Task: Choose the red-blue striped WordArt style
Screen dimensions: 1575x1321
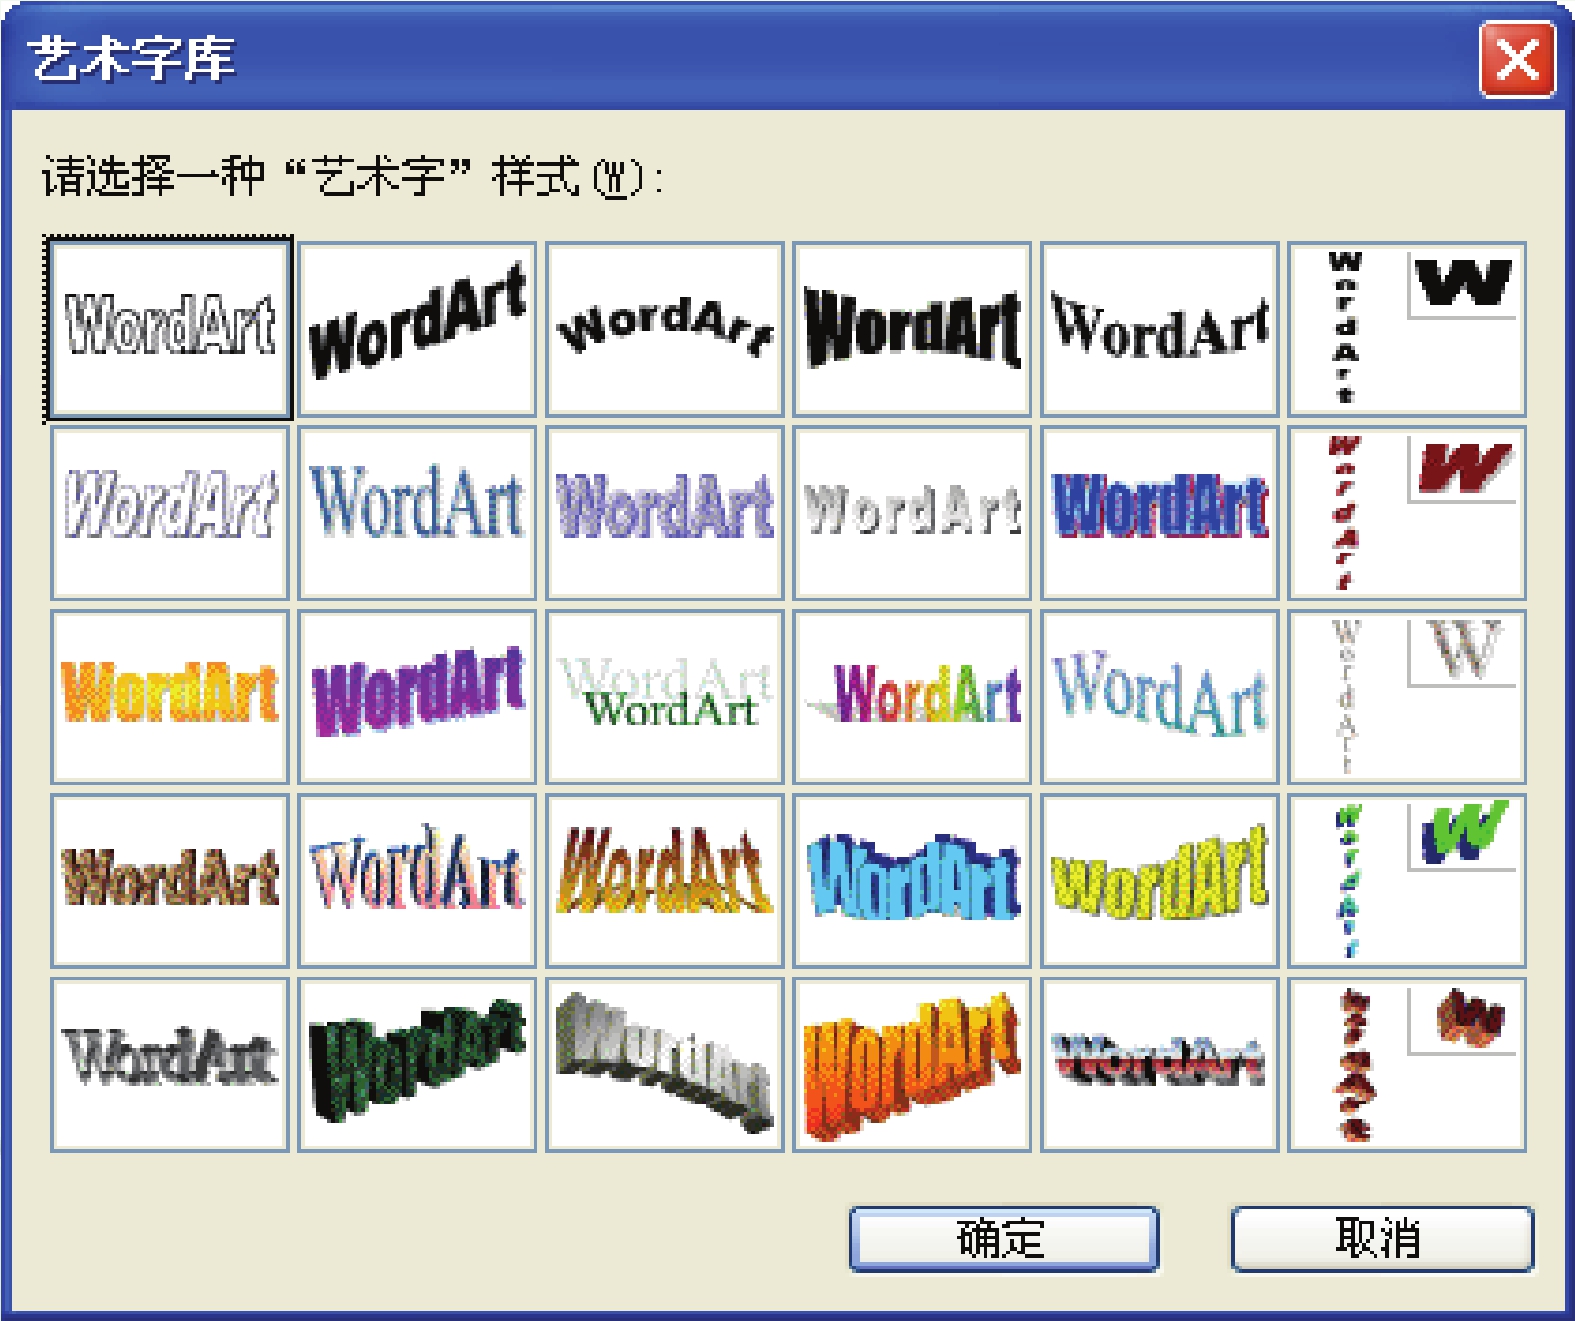Action: coord(1160,1065)
